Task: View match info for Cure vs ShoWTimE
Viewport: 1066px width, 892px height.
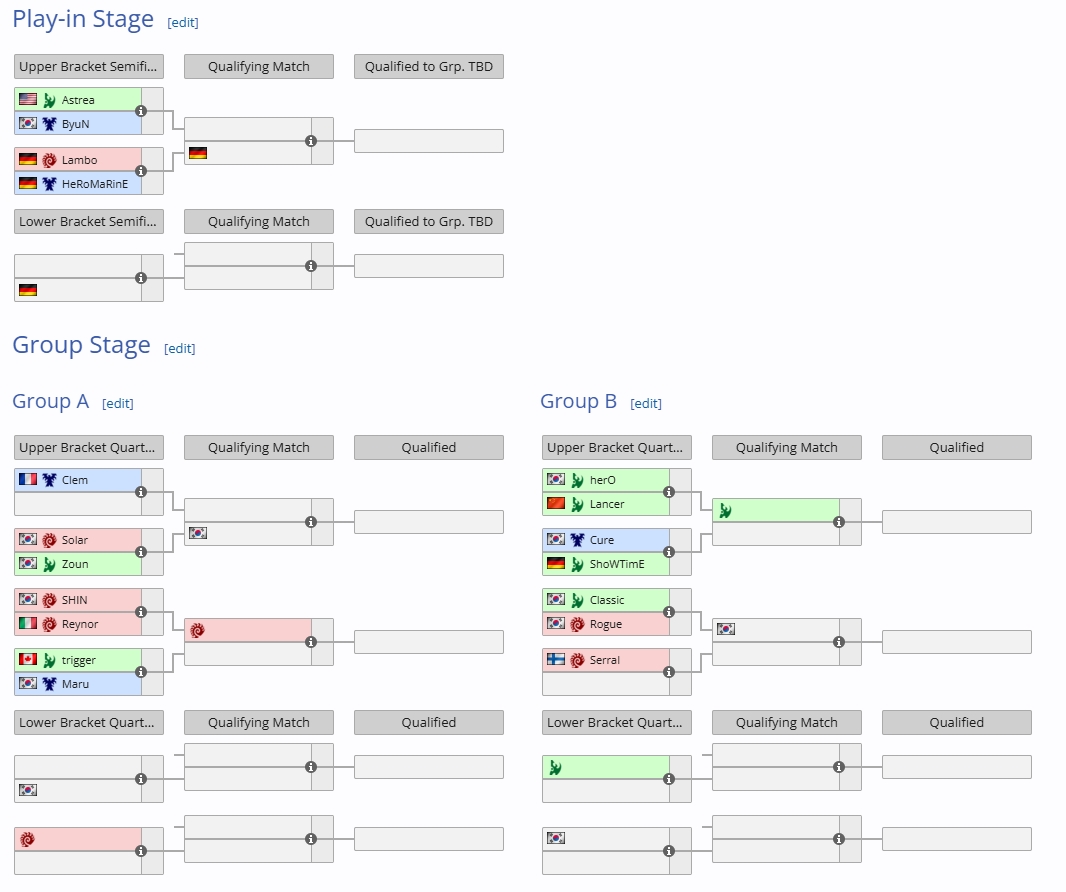Action: [x=669, y=552]
